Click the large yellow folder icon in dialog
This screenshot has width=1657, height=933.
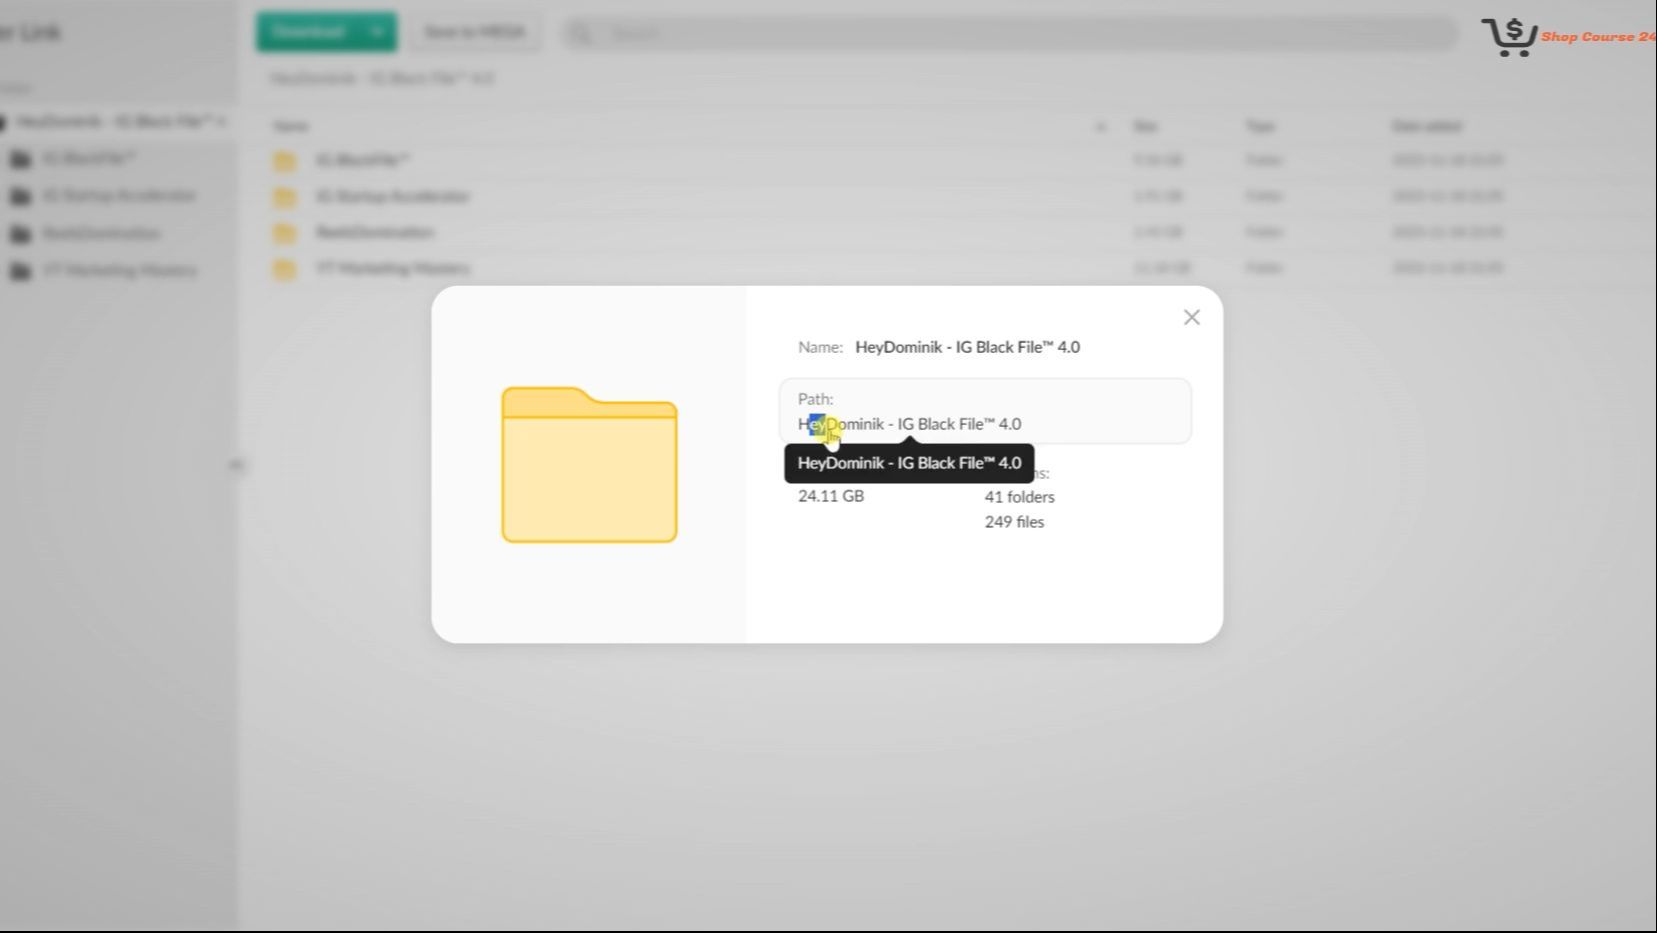pyautogui.click(x=589, y=465)
